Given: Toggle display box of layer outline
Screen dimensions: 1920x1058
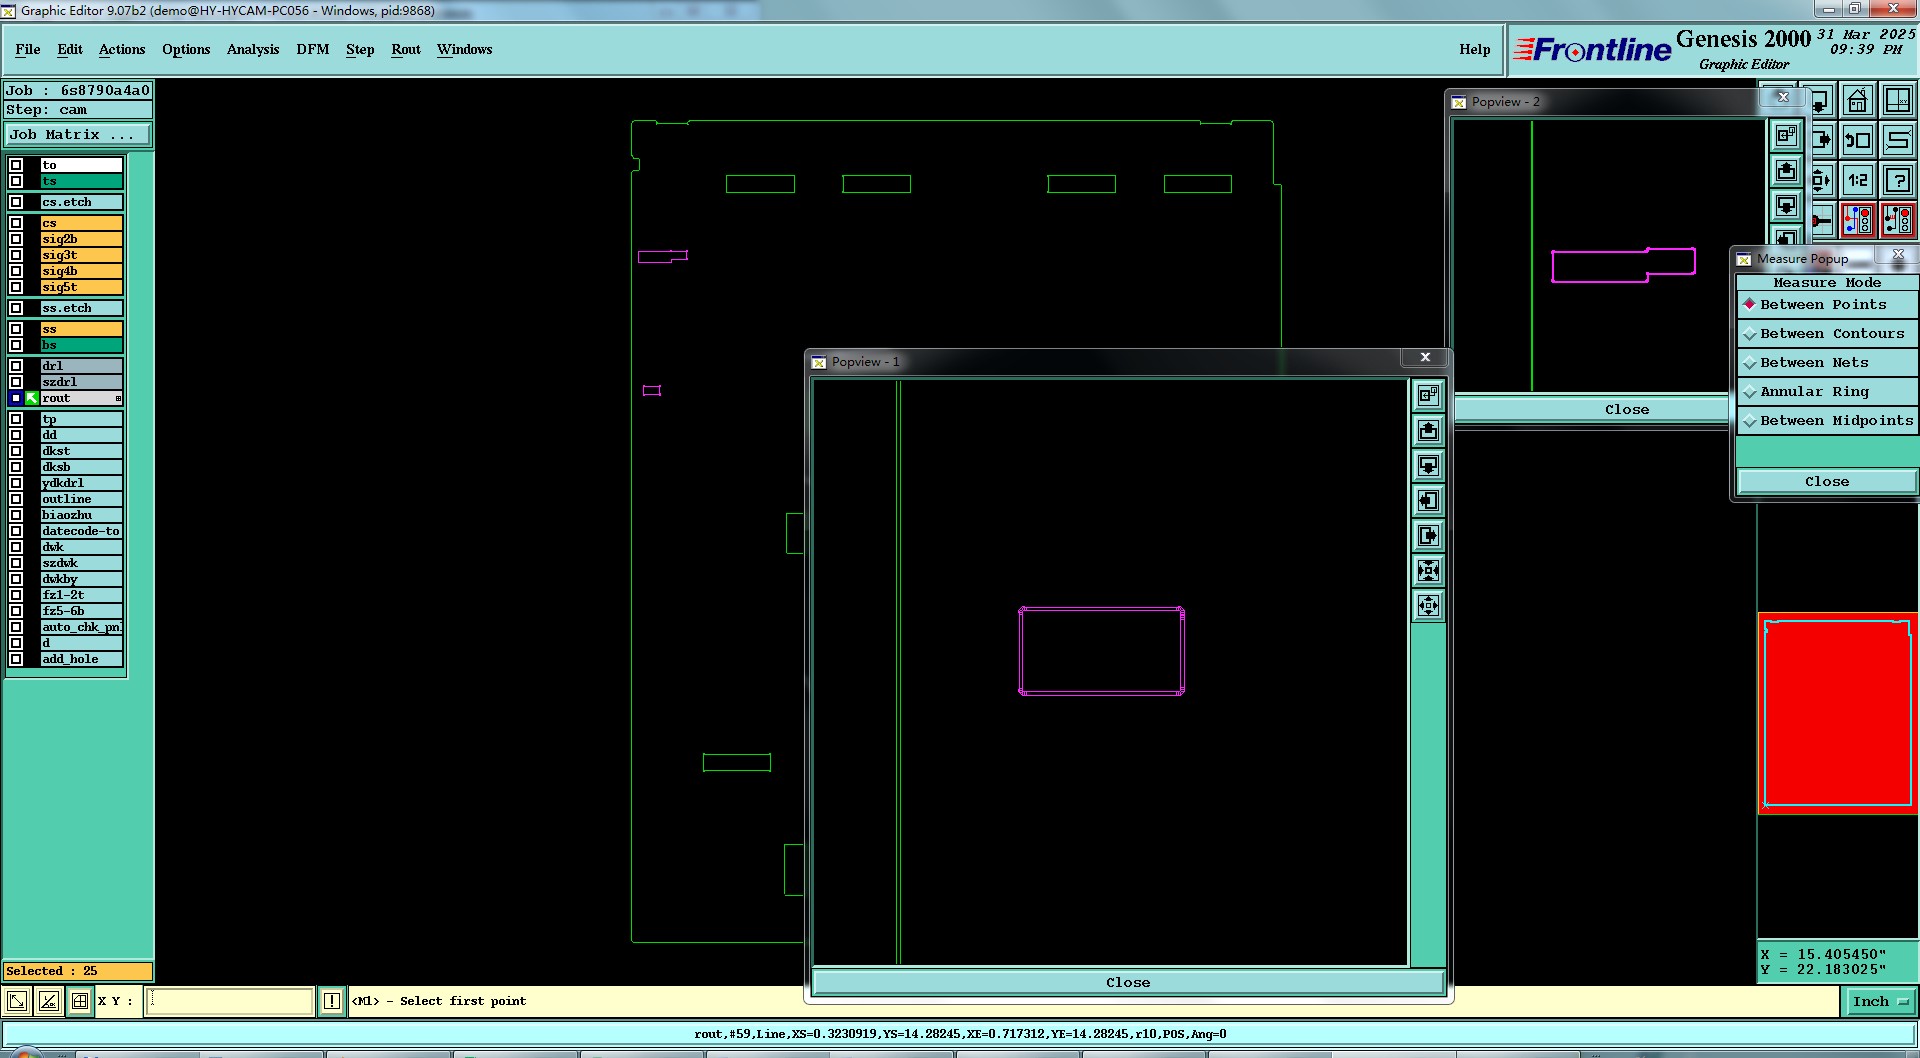Looking at the screenshot, I should [x=16, y=499].
